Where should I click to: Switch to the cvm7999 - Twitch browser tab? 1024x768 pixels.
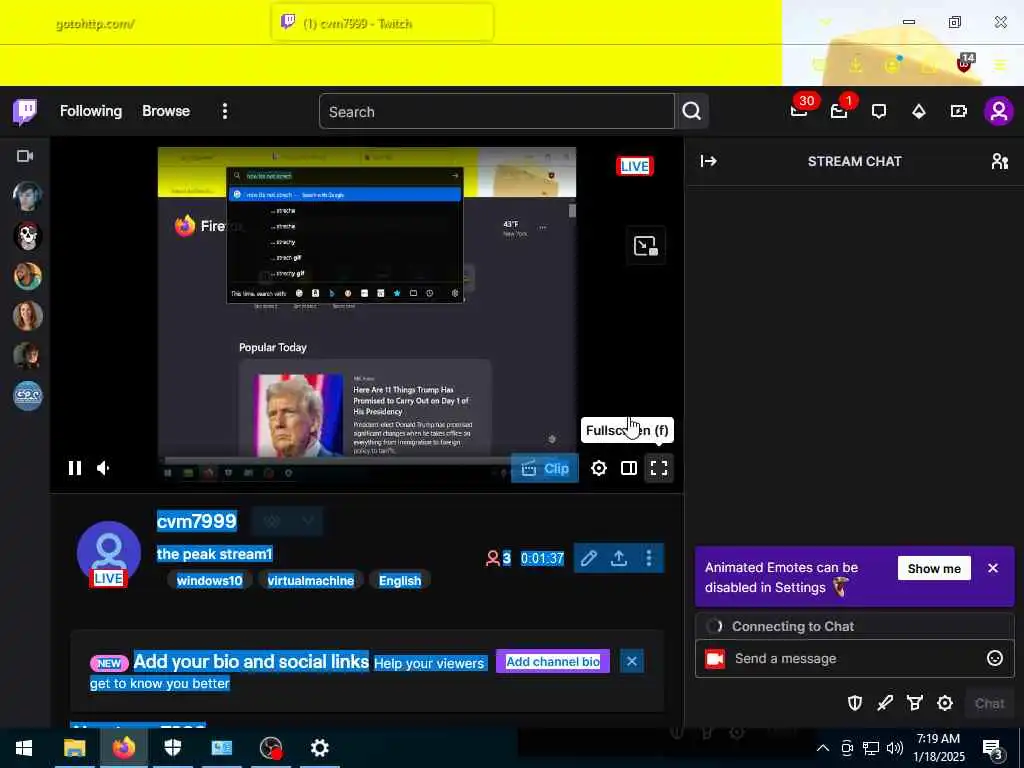coord(383,23)
